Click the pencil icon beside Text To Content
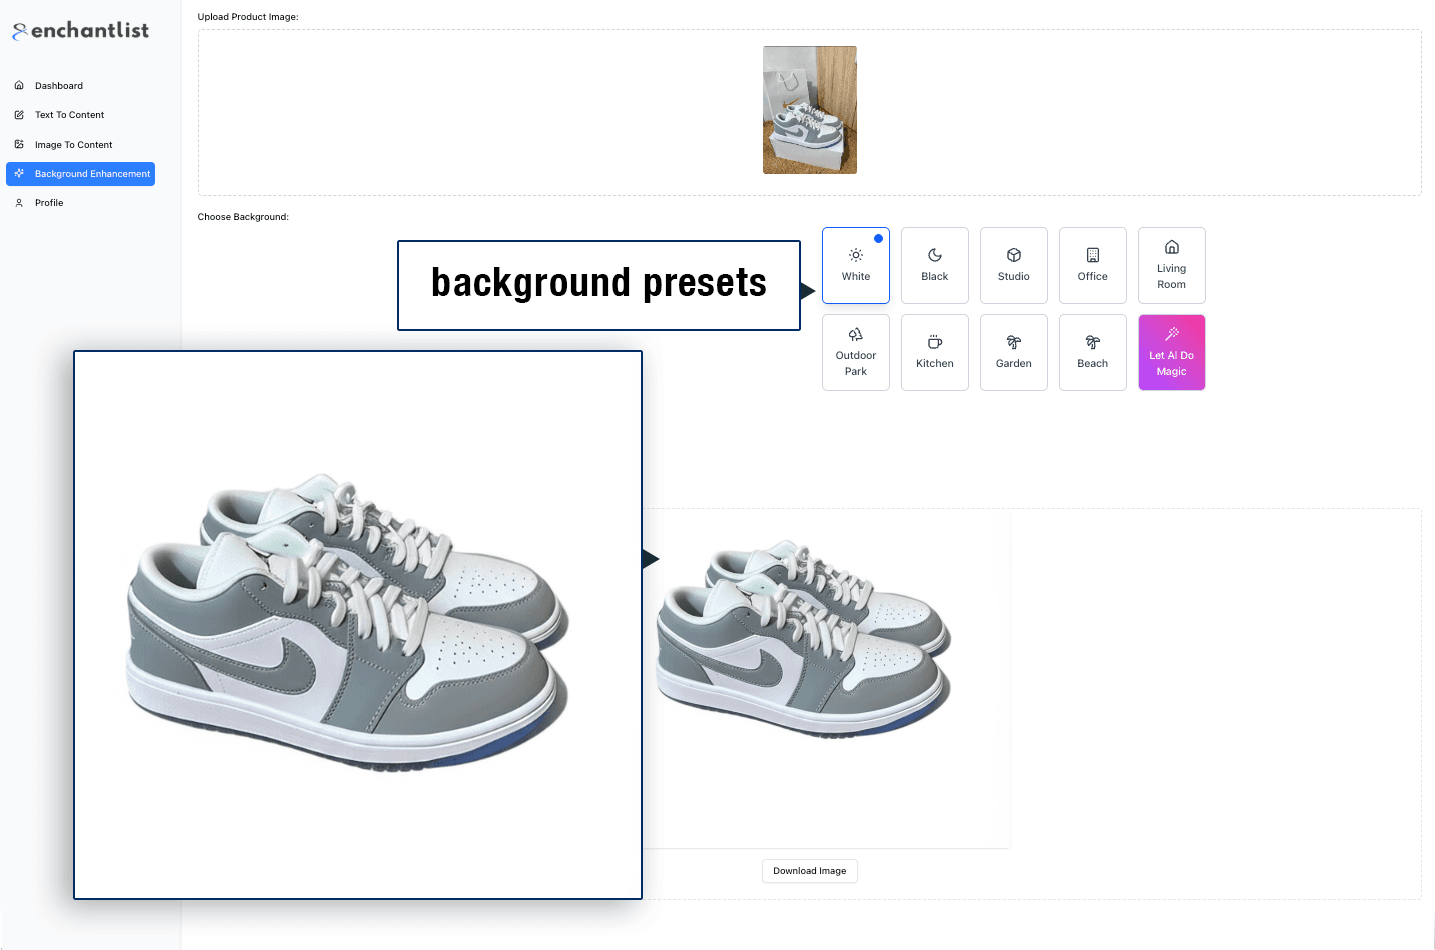 coord(19,114)
